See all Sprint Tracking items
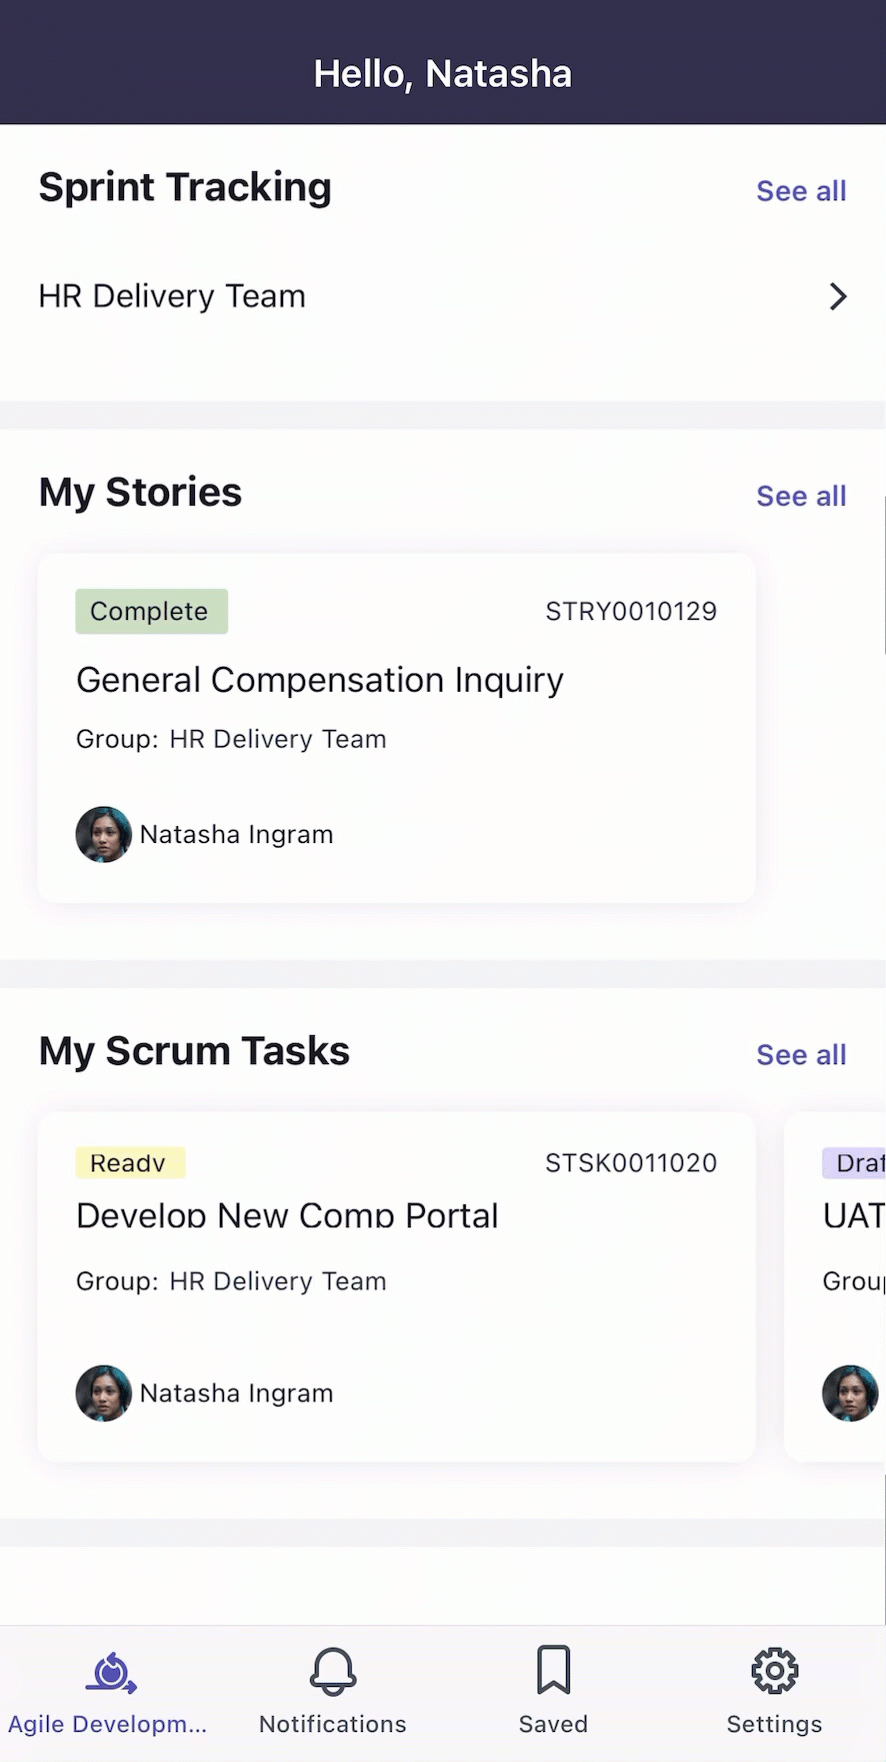 coord(801,191)
